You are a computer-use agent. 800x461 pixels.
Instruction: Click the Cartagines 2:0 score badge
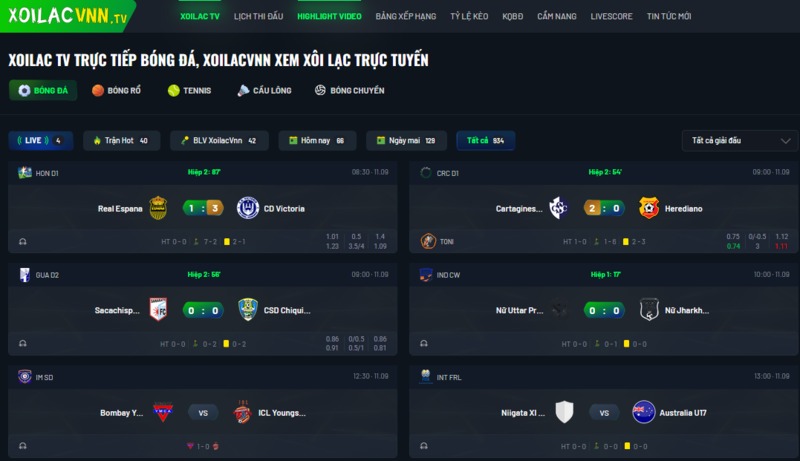click(604, 208)
